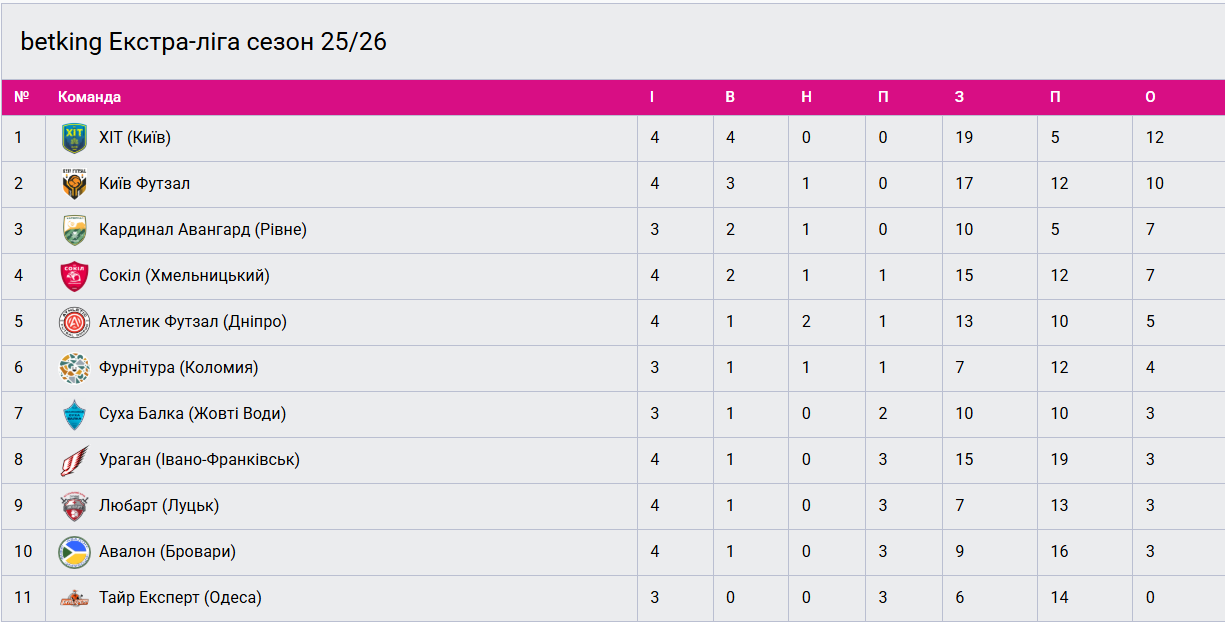The image size is (1225, 622).
Task: Click the betking Екстра-ліга сезон 25/26 title
Action: click(203, 42)
